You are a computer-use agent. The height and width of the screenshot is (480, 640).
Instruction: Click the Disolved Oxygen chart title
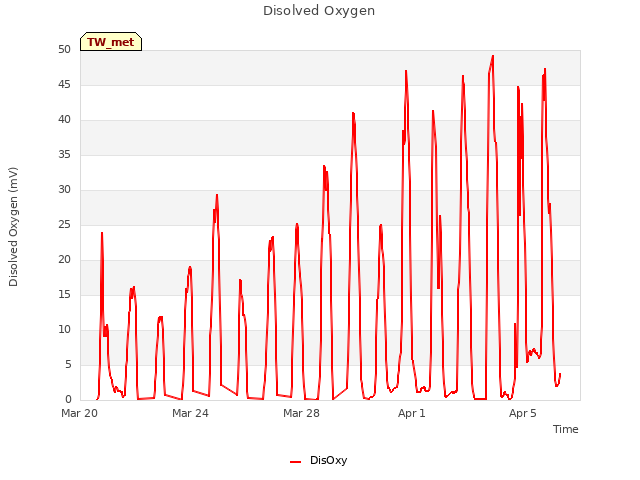tap(319, 11)
